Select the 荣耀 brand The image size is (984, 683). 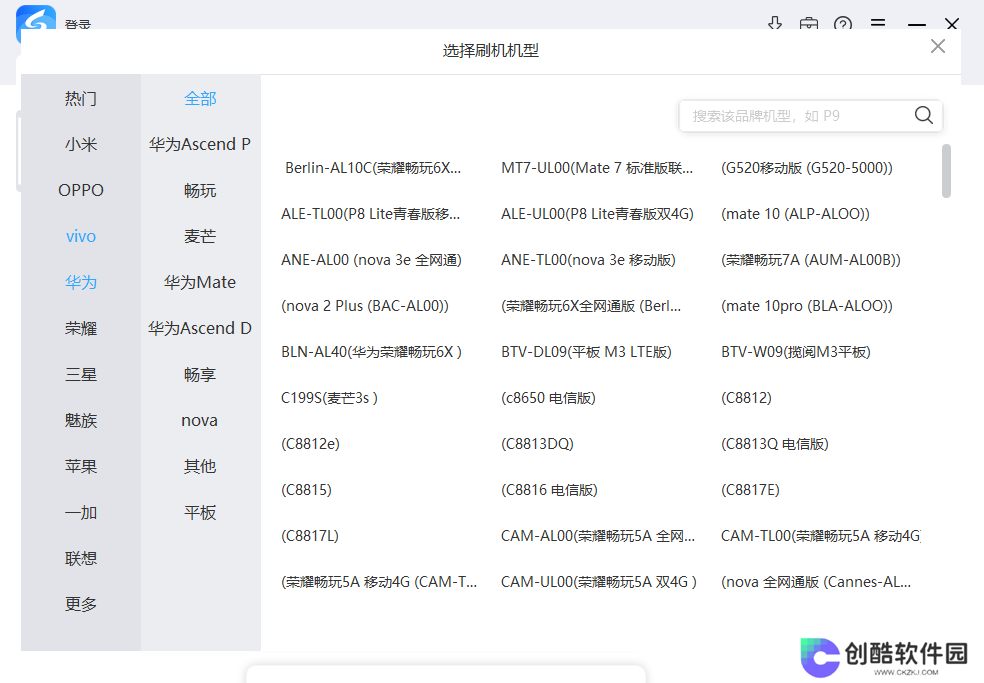(x=81, y=328)
